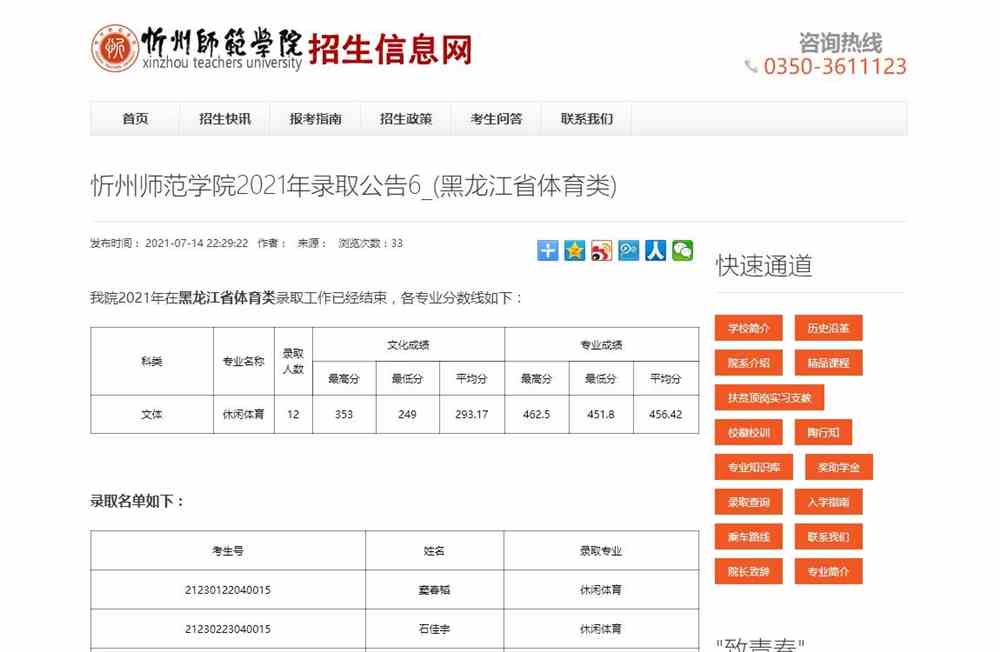Open 院长致辞 quick link
The height and width of the screenshot is (652, 1000).
pos(749,572)
